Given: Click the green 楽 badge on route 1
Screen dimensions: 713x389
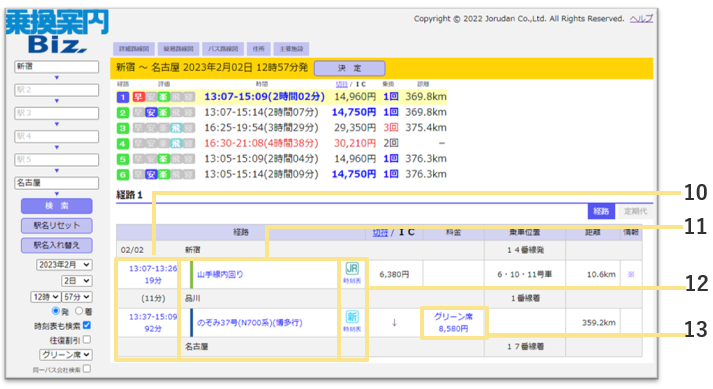Looking at the screenshot, I should (x=163, y=97).
